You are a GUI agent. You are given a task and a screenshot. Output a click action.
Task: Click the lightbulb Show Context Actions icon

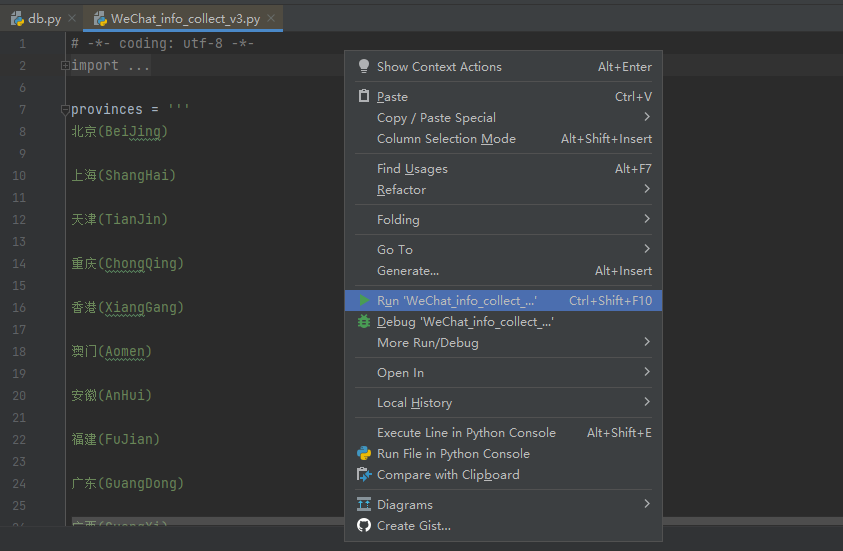364,67
